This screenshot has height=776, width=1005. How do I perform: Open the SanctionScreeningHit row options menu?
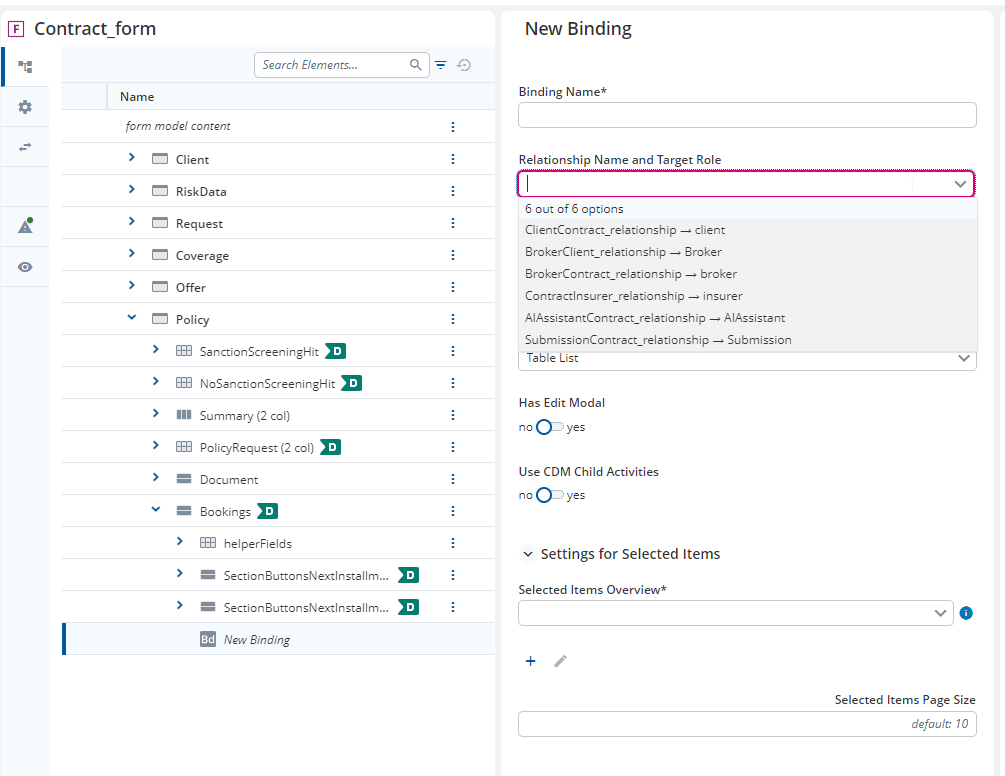[453, 351]
